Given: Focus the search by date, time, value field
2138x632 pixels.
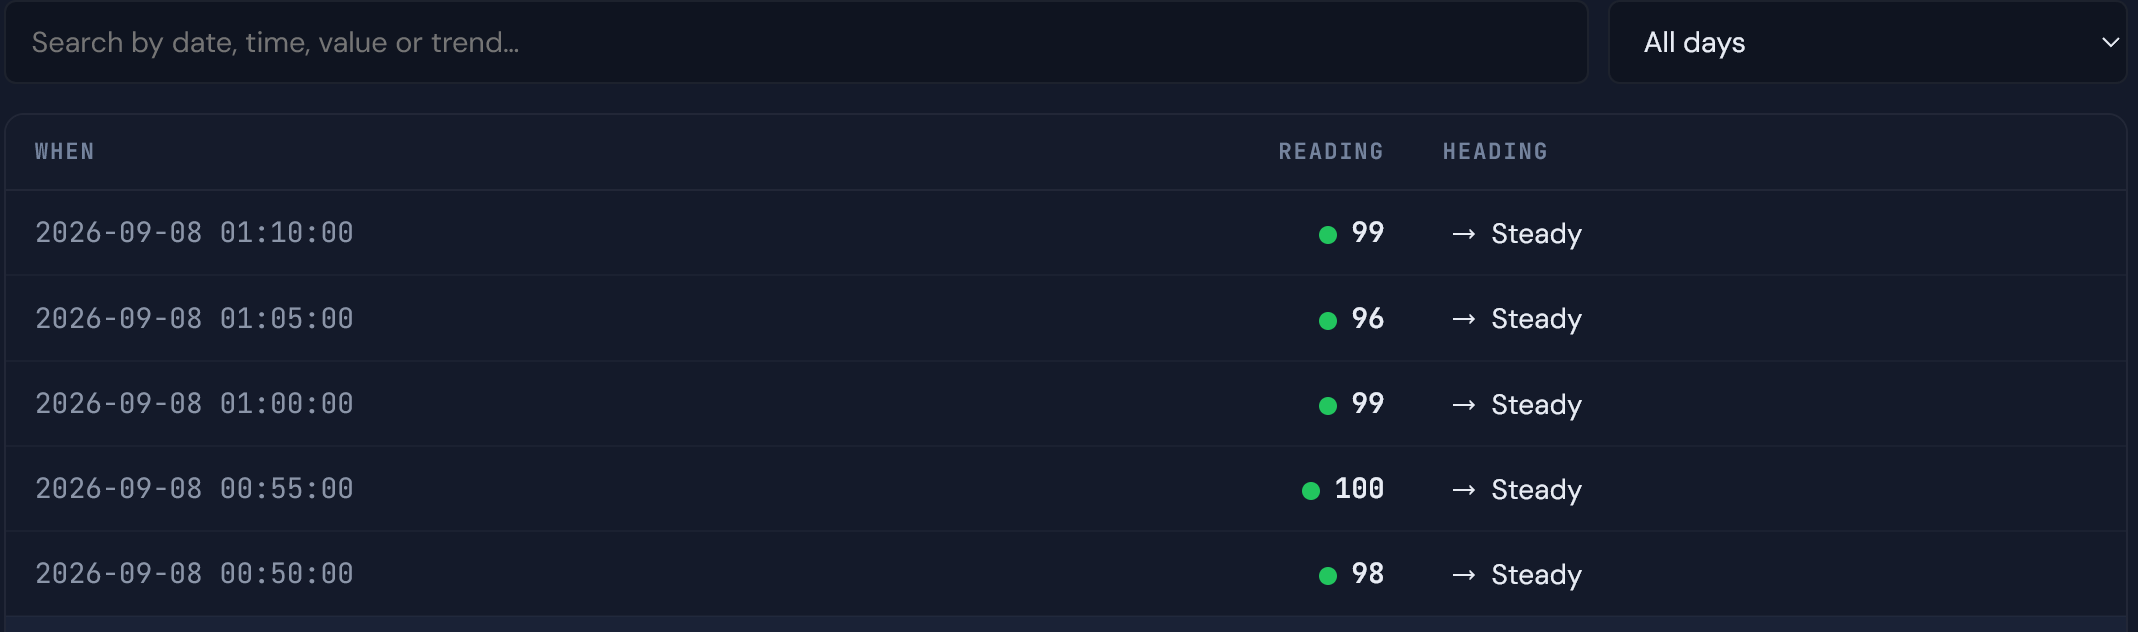Looking at the screenshot, I should [x=796, y=42].
